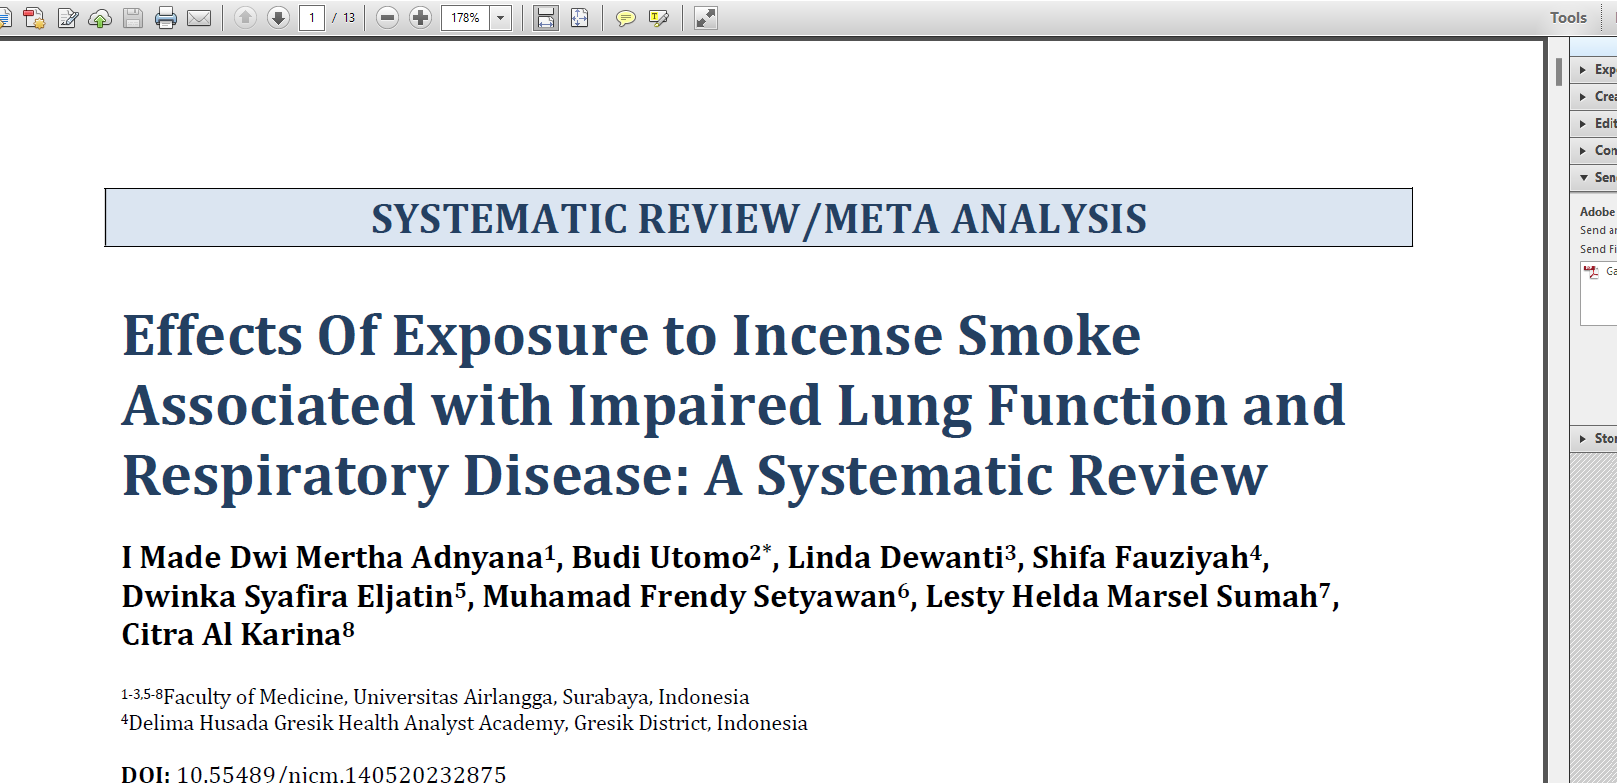Print the document using printer icon
This screenshot has height=783, width=1617.
point(166,18)
